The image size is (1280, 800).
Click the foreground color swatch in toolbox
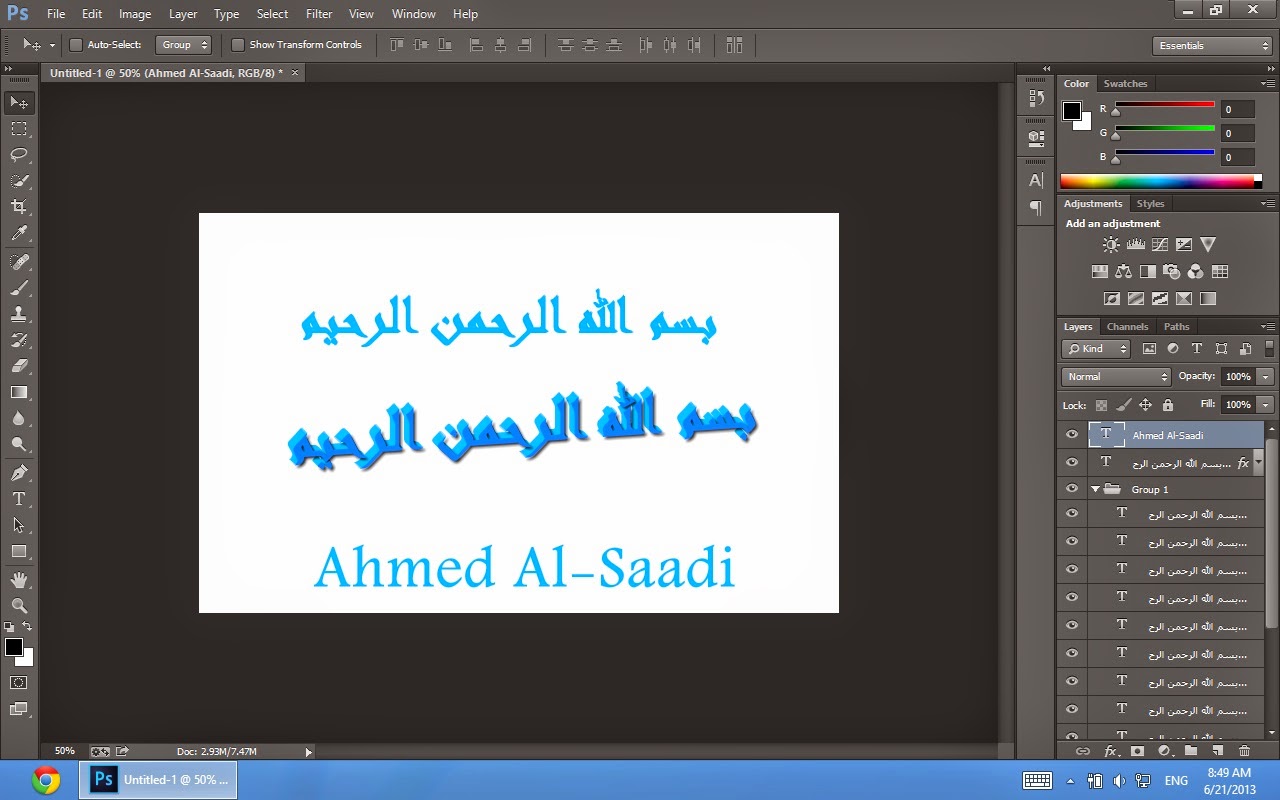14,647
